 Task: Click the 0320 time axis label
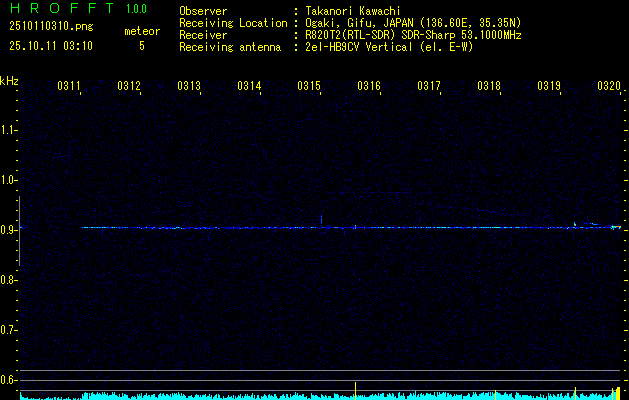(609, 86)
